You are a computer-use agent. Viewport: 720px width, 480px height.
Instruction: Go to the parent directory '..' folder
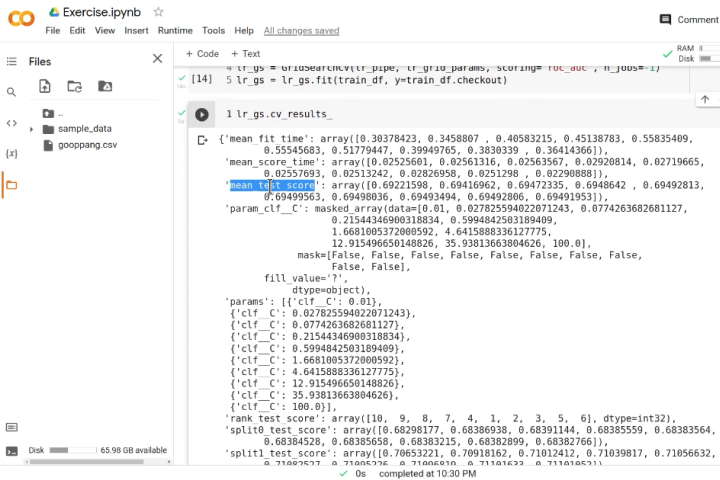pyautogui.click(x=53, y=113)
